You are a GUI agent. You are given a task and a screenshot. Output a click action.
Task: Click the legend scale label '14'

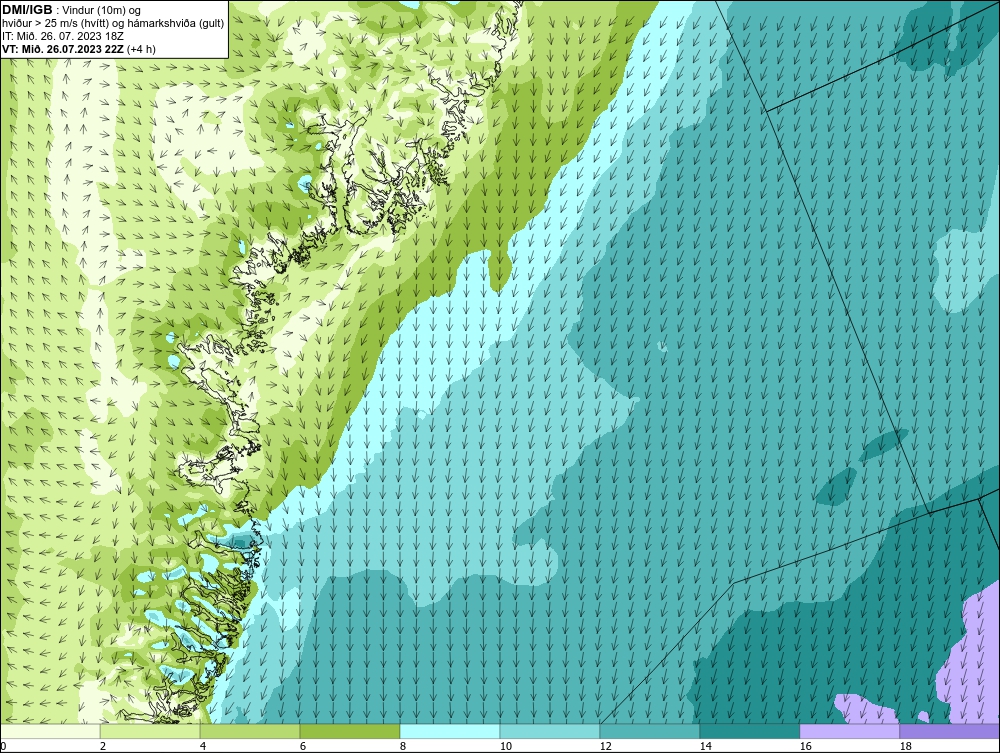coord(705,746)
